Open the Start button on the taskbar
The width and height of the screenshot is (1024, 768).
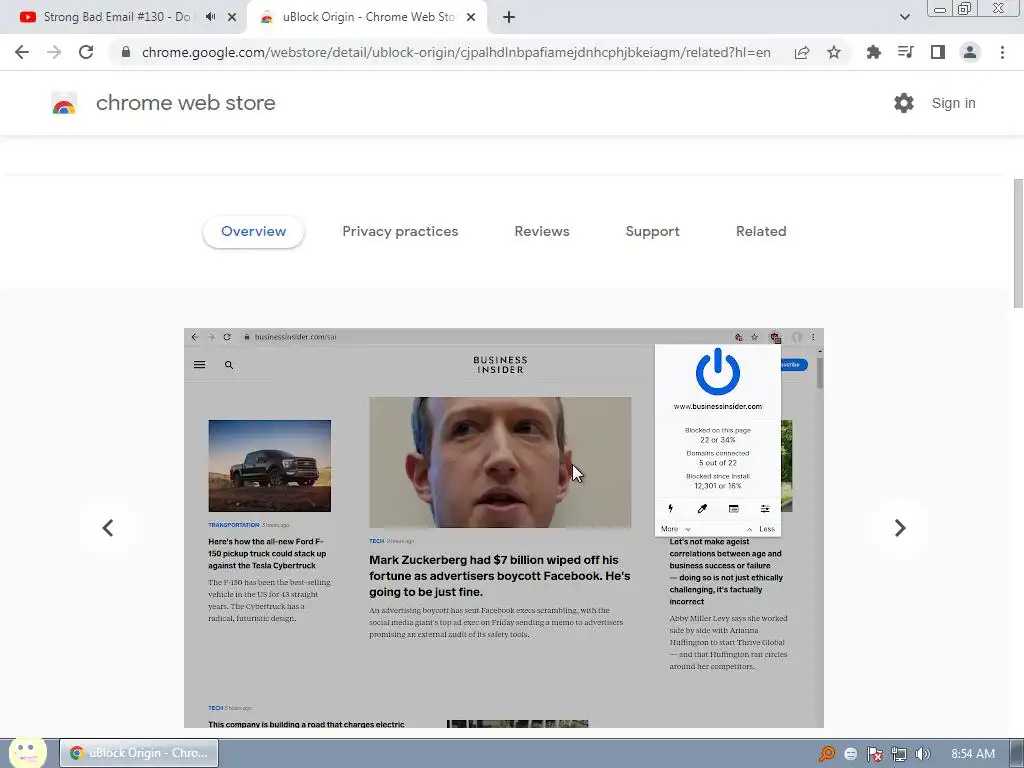point(27,752)
